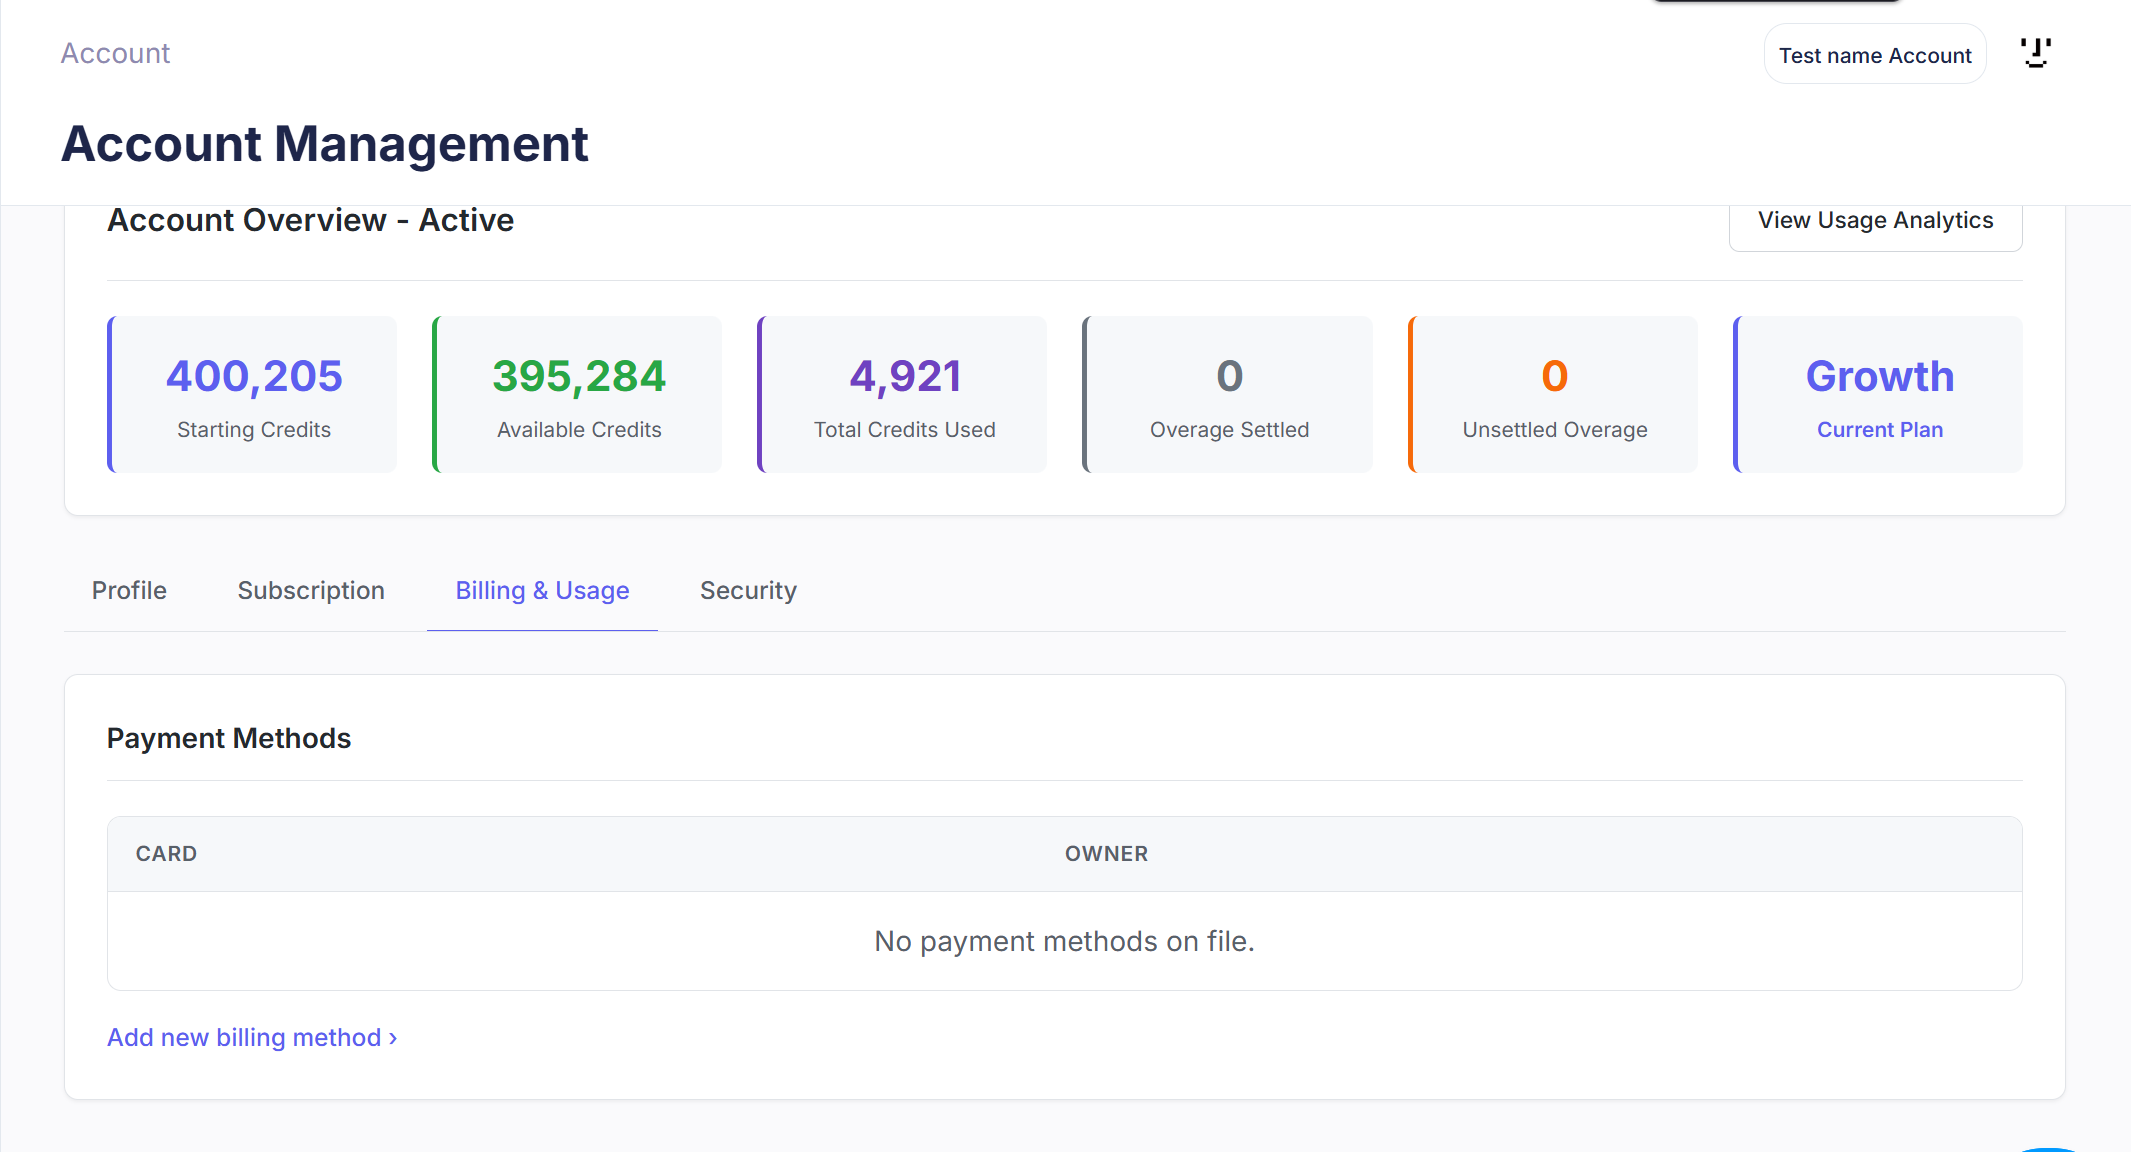Screen dimensions: 2131x1152
Task: Click the Current Plan link text
Action: click(1879, 430)
